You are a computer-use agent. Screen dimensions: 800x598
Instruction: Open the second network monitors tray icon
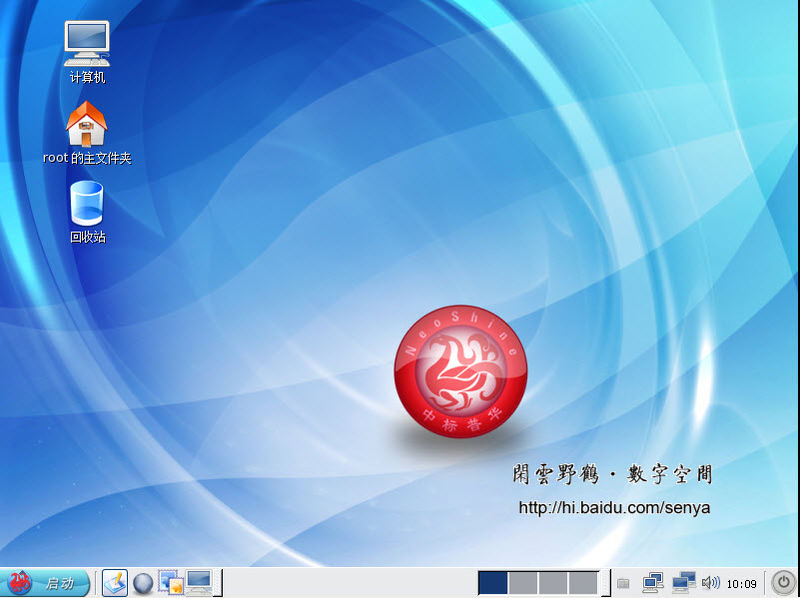click(x=684, y=583)
